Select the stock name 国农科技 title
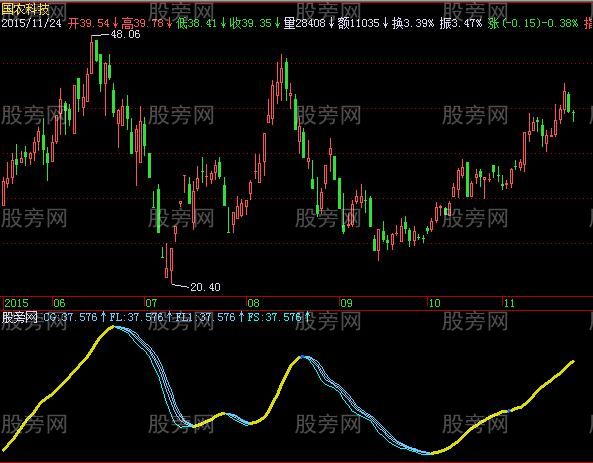 (x=25, y=9)
